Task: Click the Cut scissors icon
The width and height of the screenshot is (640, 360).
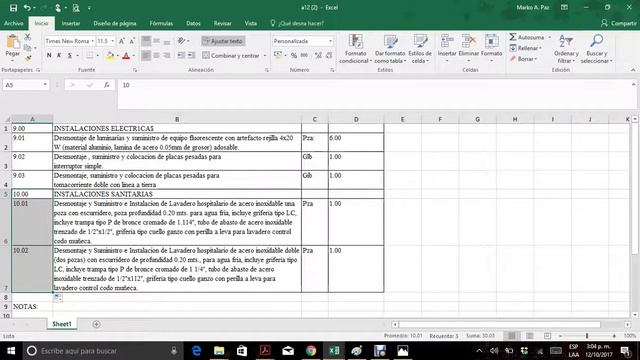Action: coord(28,37)
